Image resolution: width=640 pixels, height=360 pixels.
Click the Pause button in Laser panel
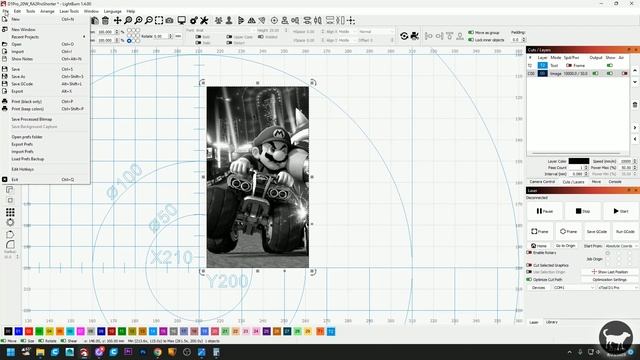tap(544, 211)
